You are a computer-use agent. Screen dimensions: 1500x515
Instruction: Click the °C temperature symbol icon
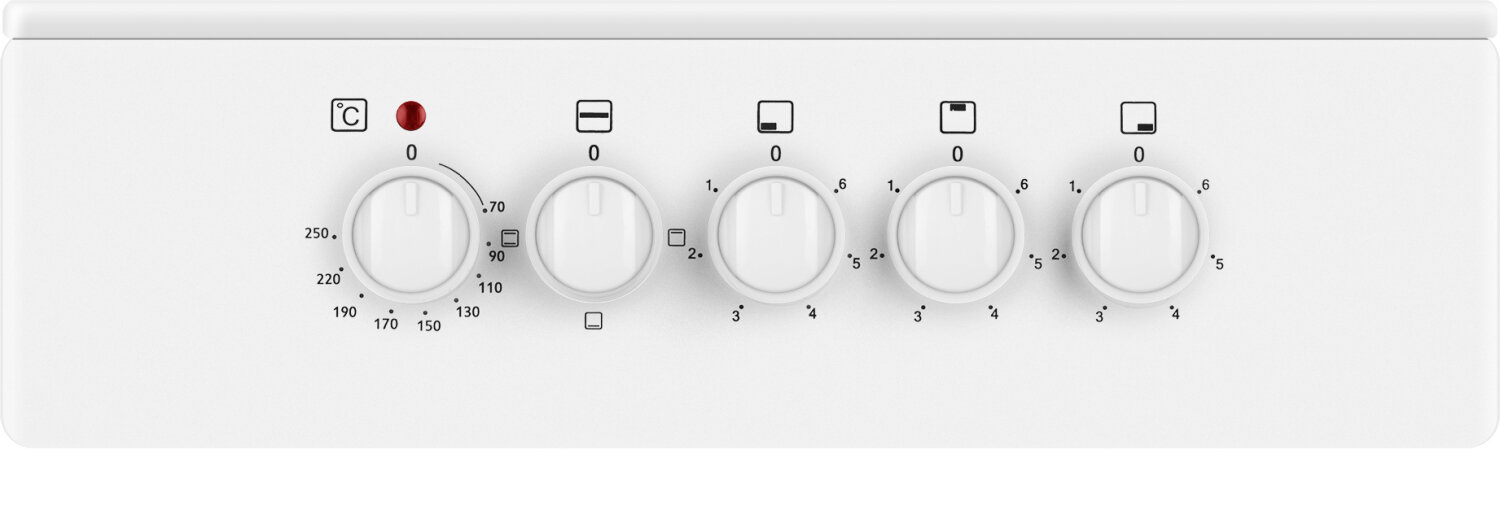(x=349, y=116)
